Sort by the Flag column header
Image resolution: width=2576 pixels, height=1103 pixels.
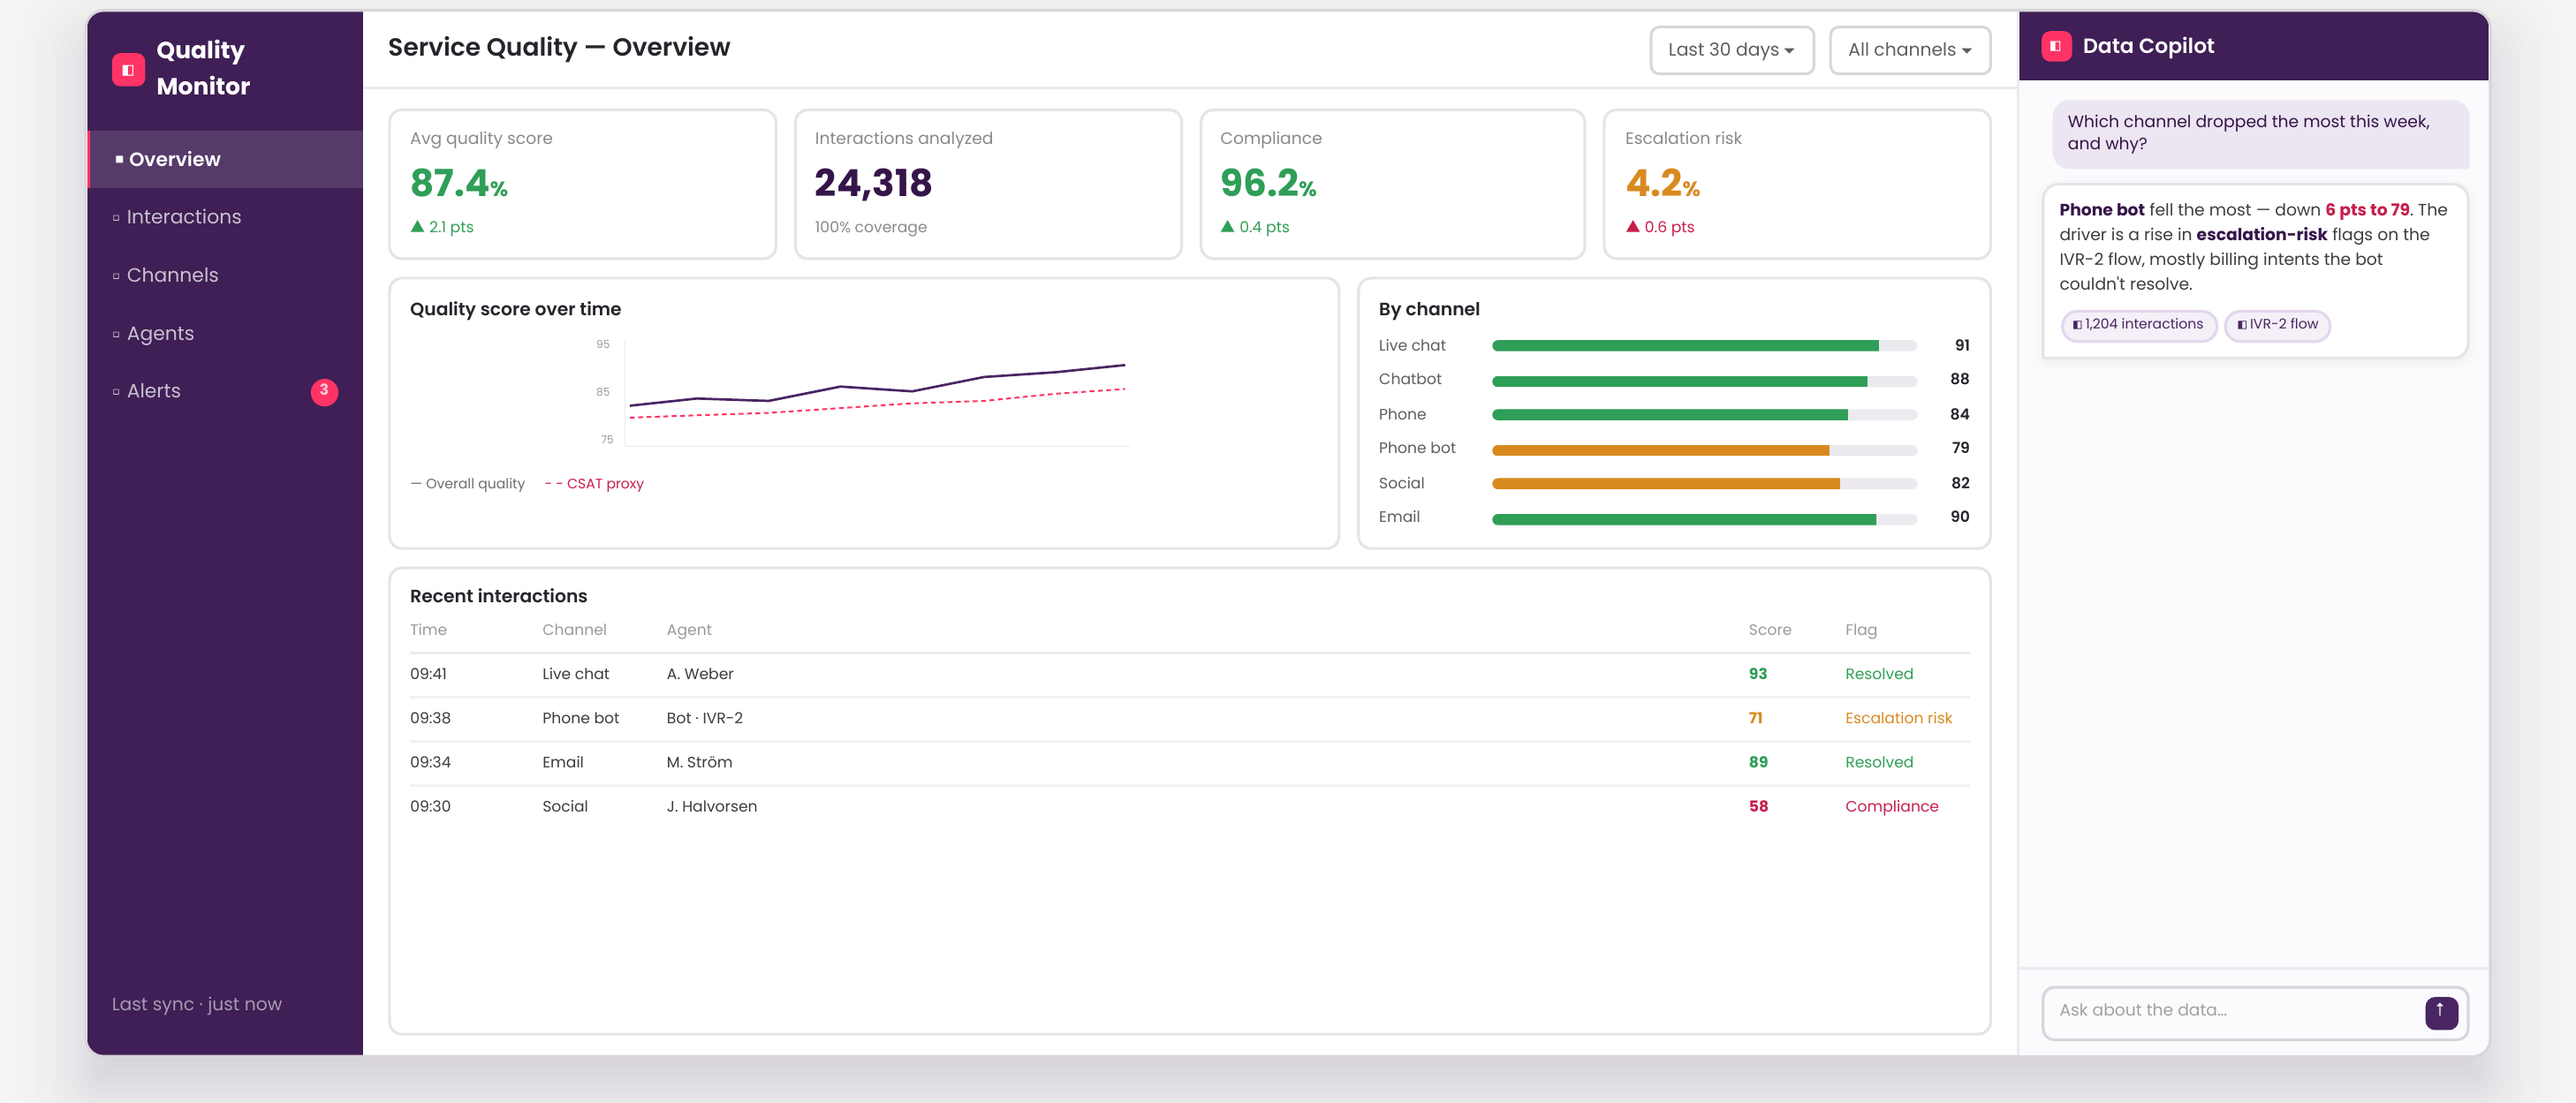click(x=1860, y=630)
